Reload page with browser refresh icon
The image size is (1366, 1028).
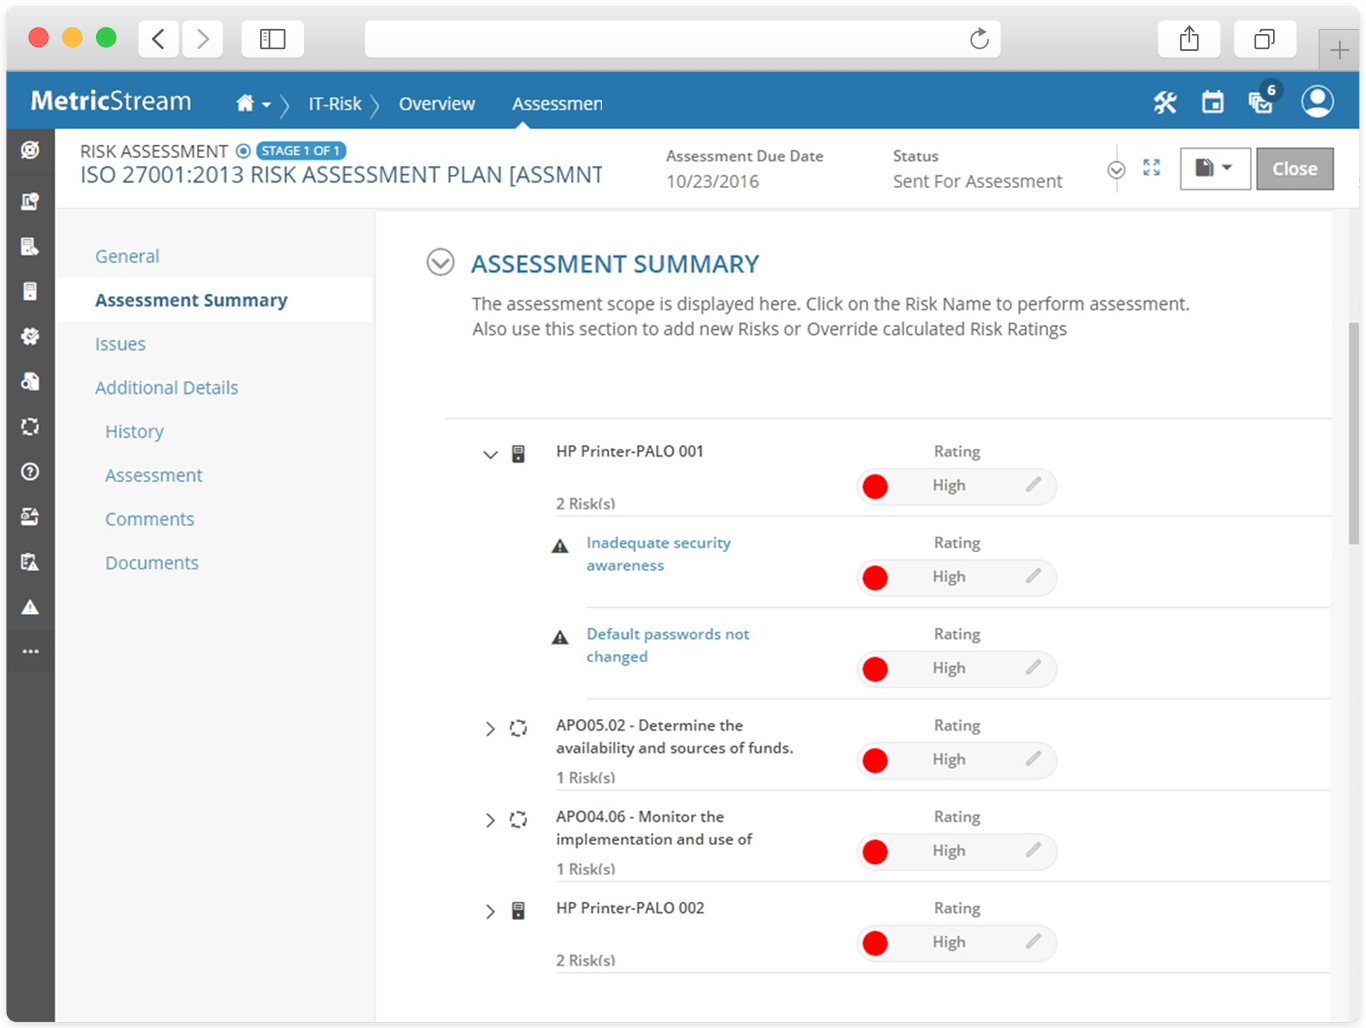coord(979,39)
